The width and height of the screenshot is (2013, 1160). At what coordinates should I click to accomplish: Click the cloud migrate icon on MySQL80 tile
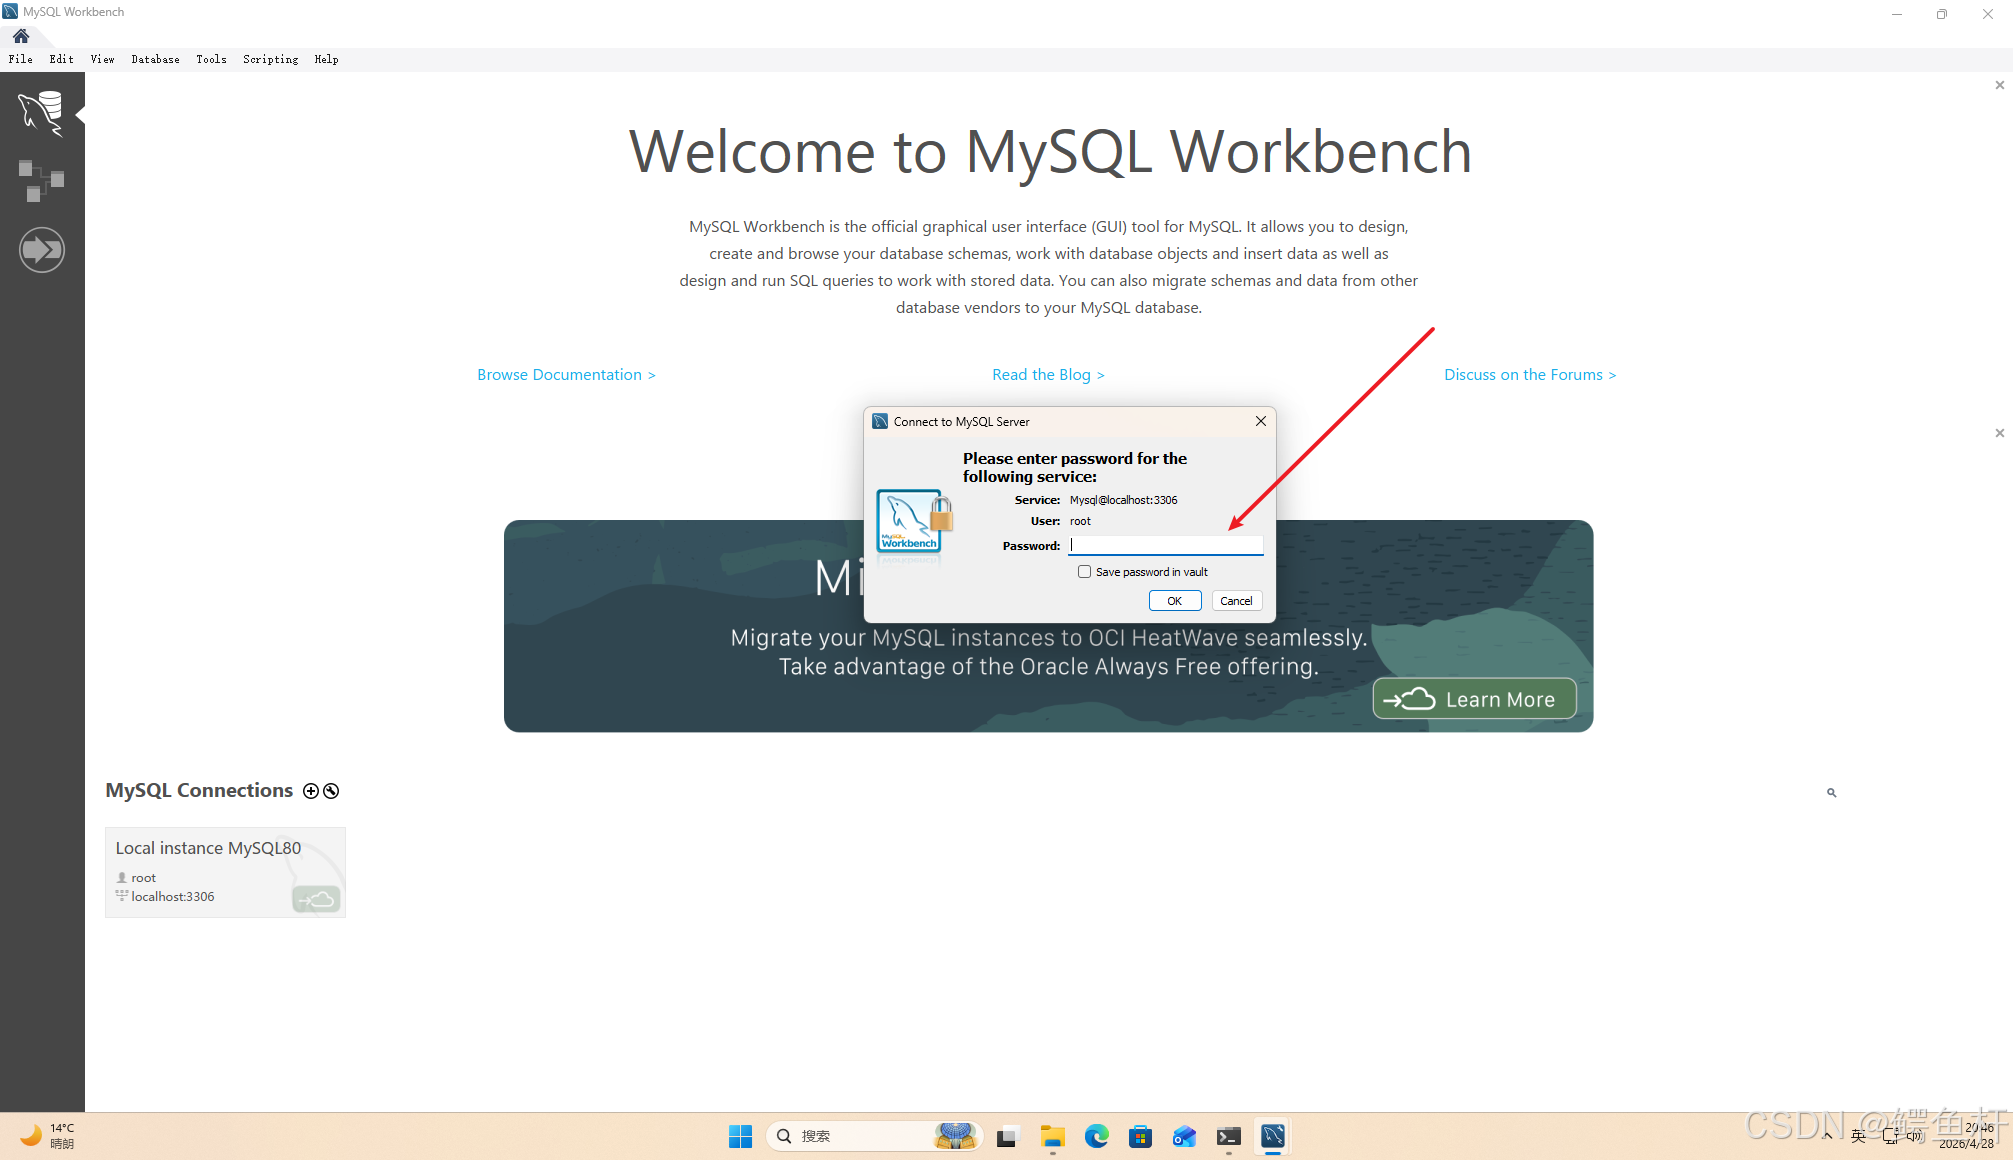click(317, 900)
